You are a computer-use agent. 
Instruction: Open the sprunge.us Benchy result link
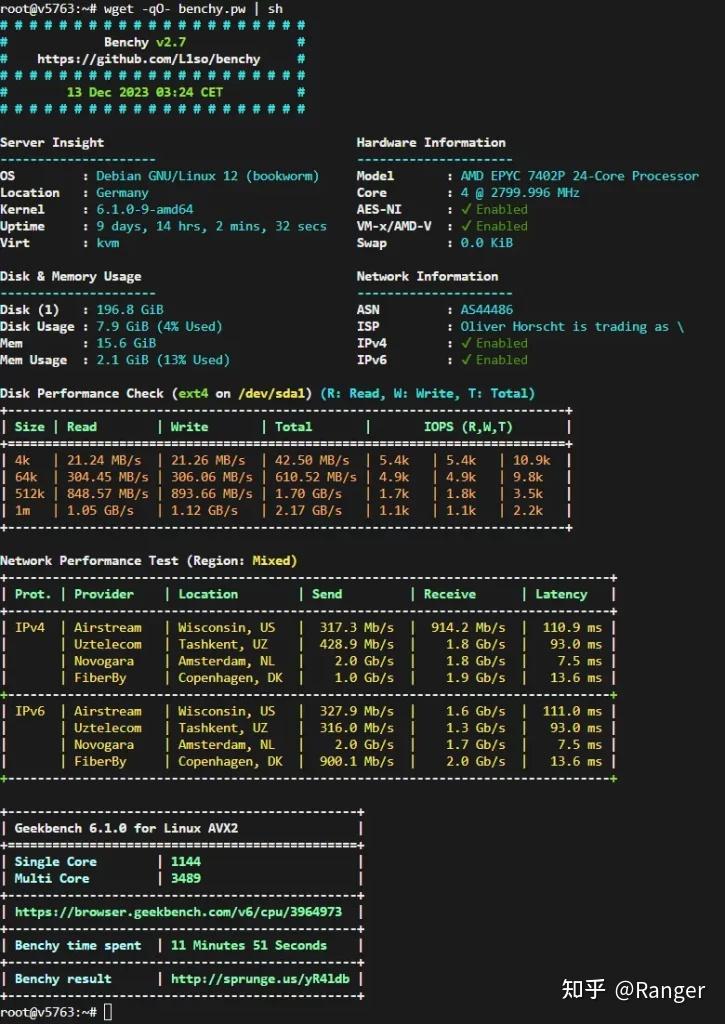pyautogui.click(x=260, y=979)
